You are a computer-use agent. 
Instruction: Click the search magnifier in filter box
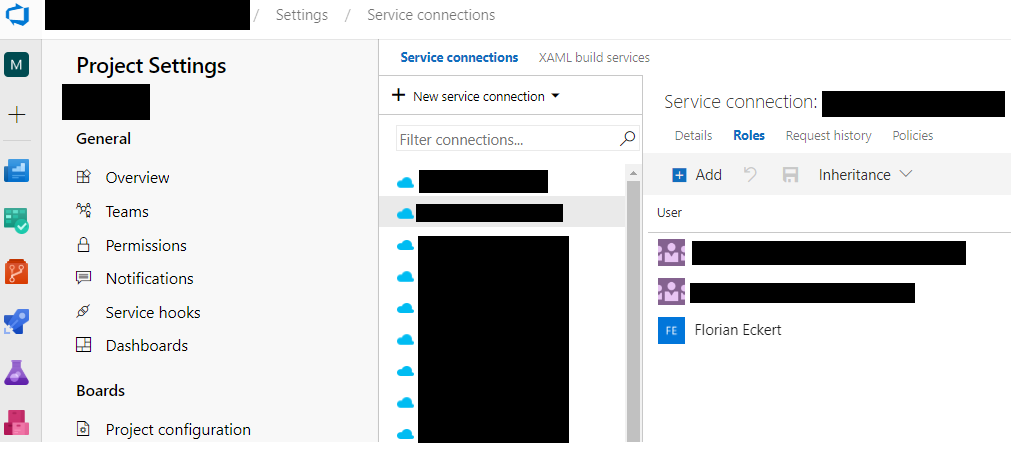point(628,139)
